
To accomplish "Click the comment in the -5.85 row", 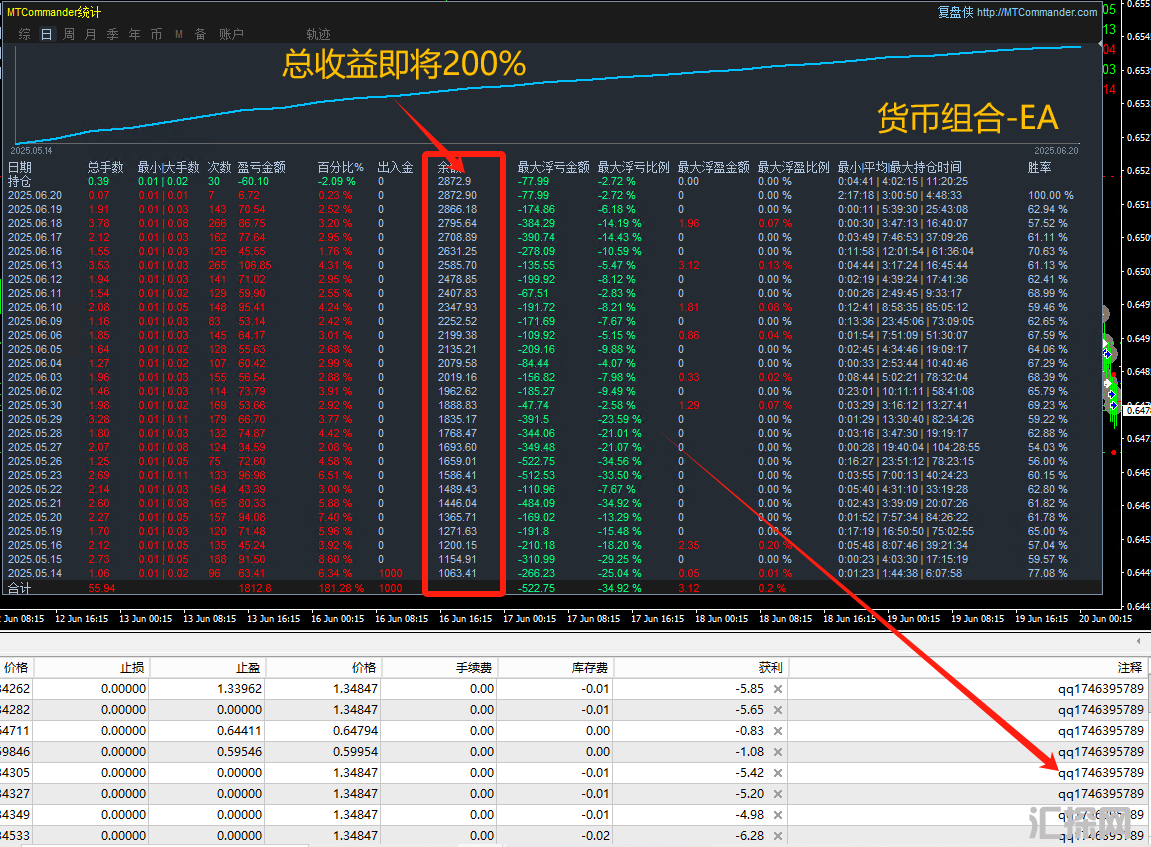I will click(1100, 689).
